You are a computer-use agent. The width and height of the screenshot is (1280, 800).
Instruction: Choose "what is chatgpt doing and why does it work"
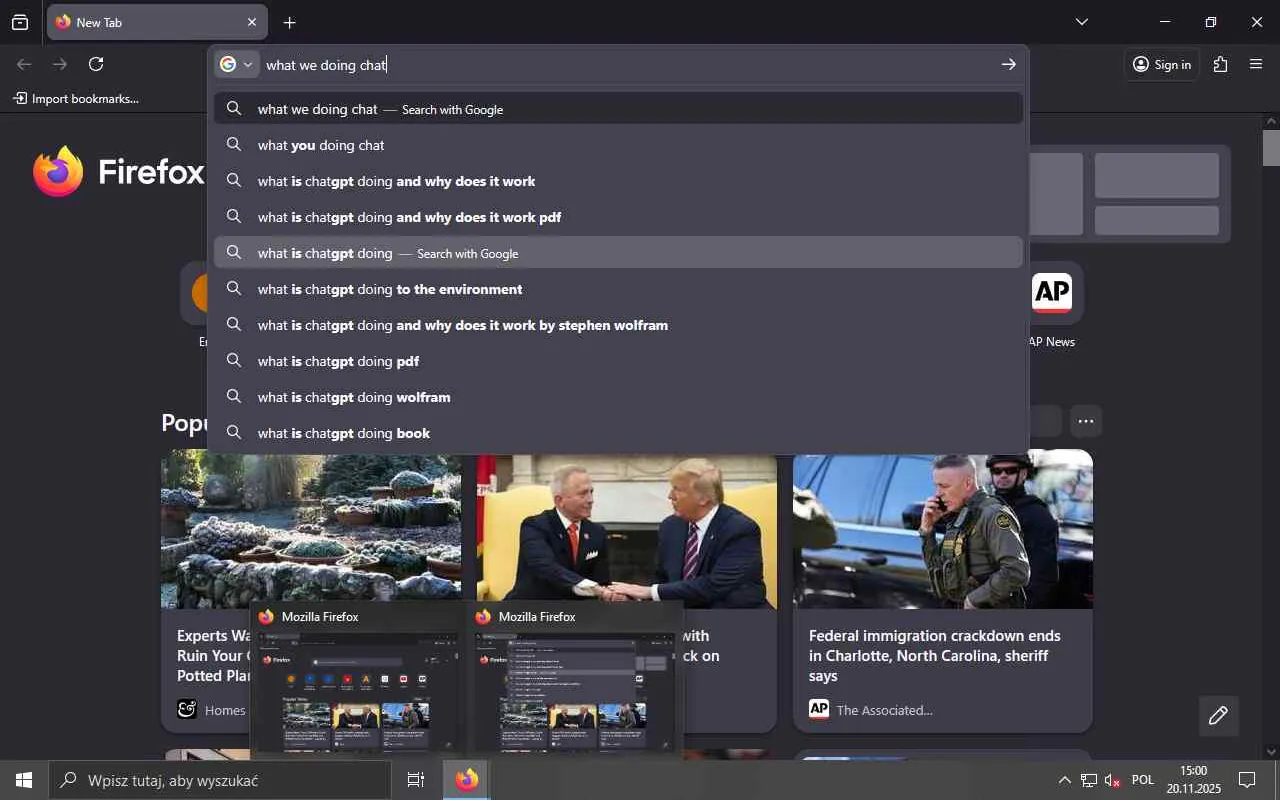click(618, 181)
